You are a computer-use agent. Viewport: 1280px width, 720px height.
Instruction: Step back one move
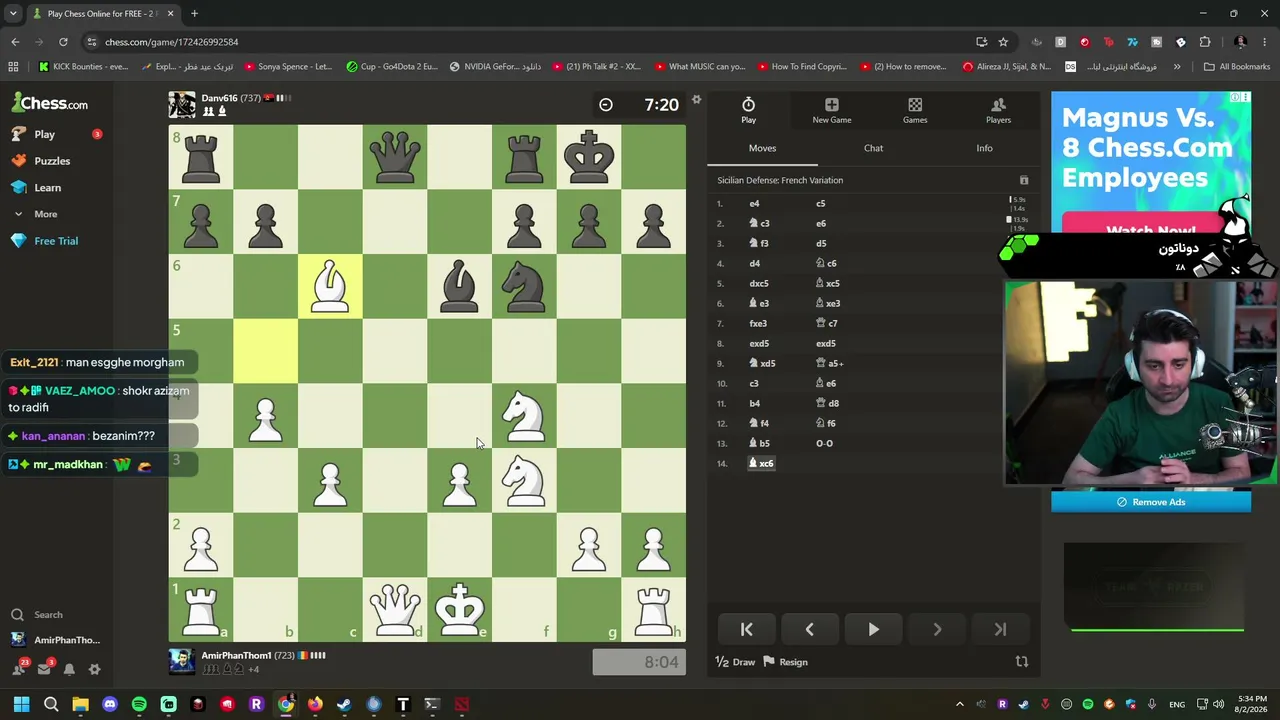[809, 630]
